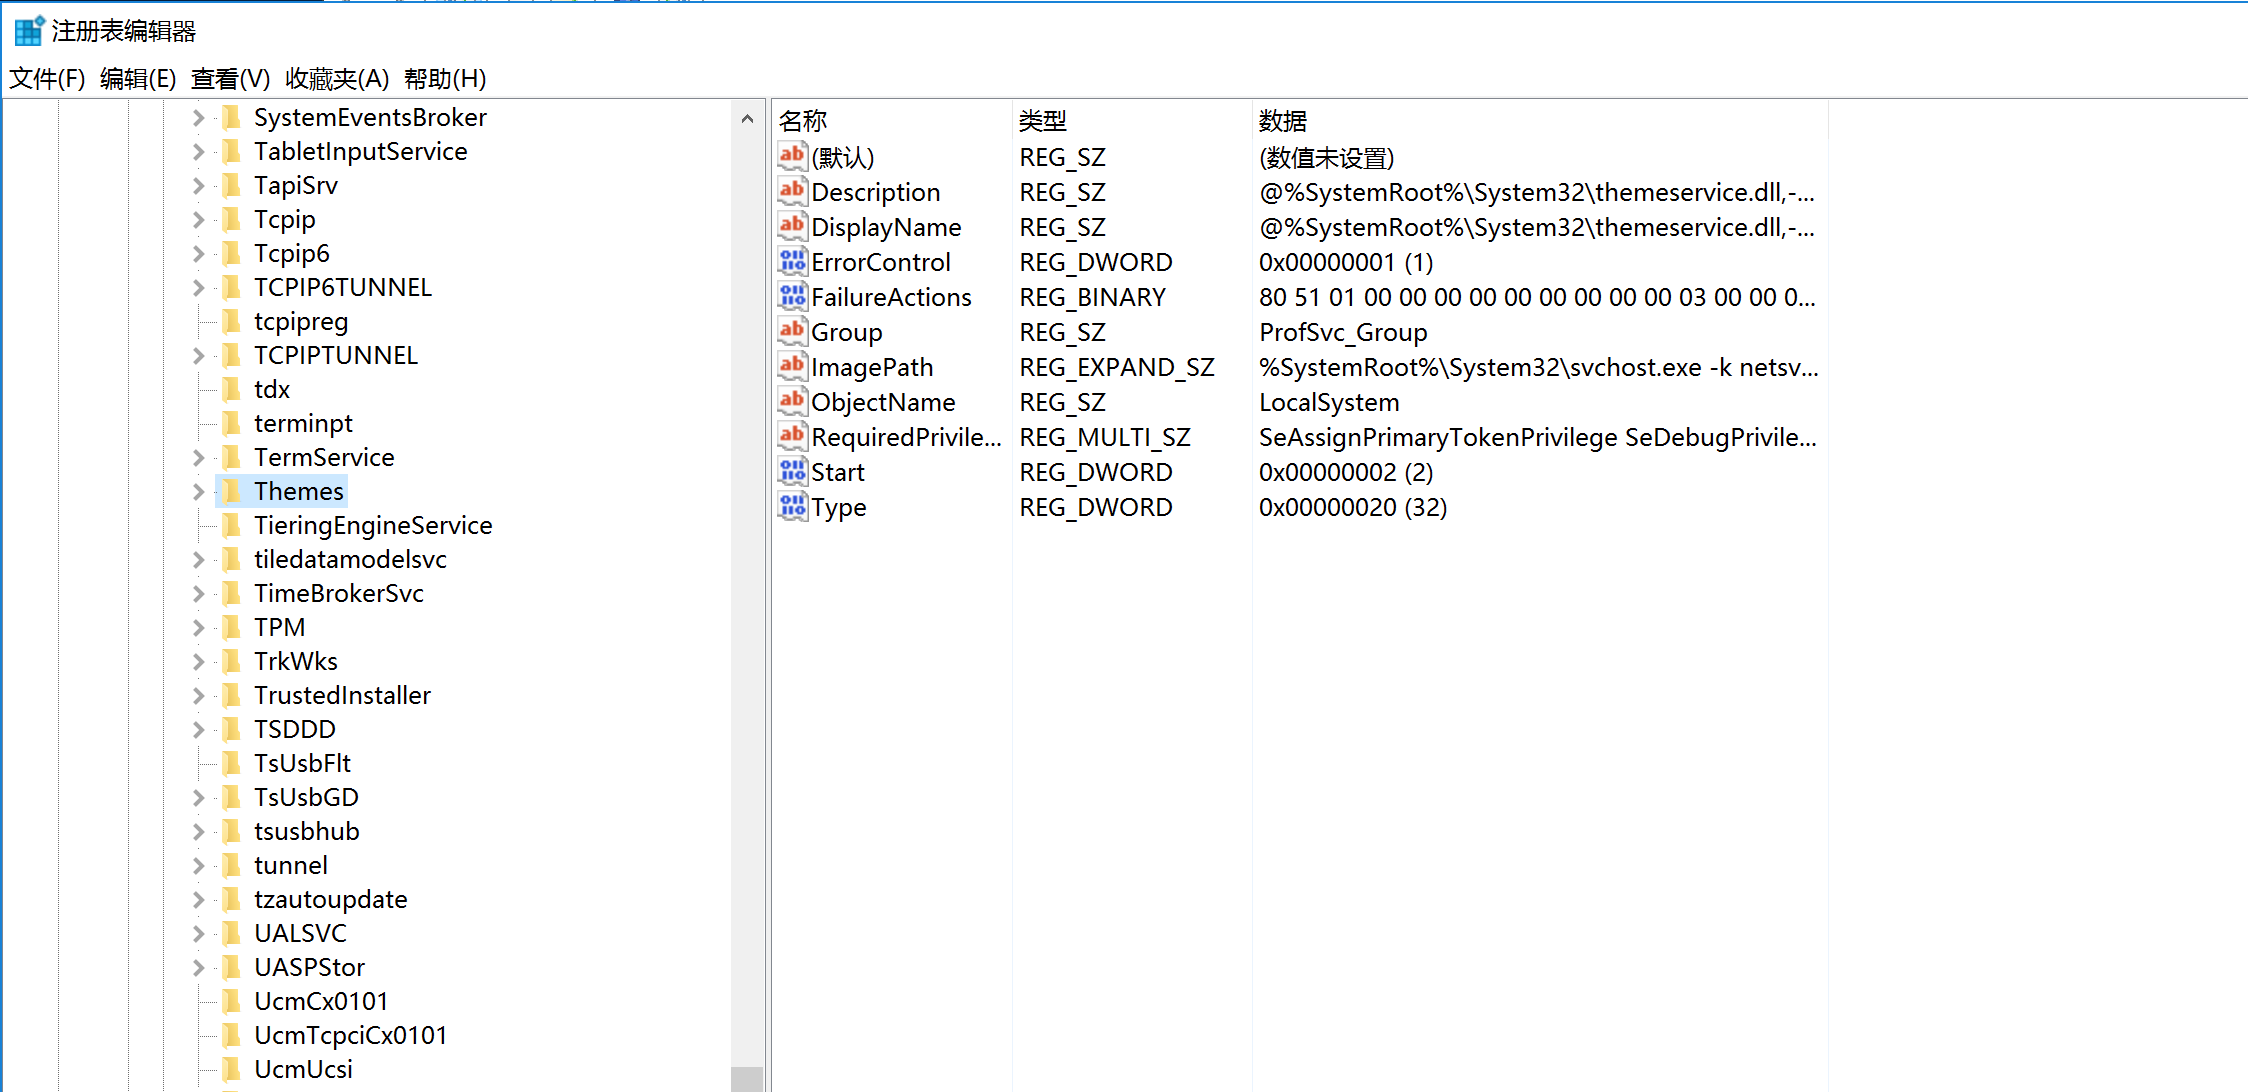Click the Description string value icon
Screen dimensions: 2248x1092
coord(792,191)
